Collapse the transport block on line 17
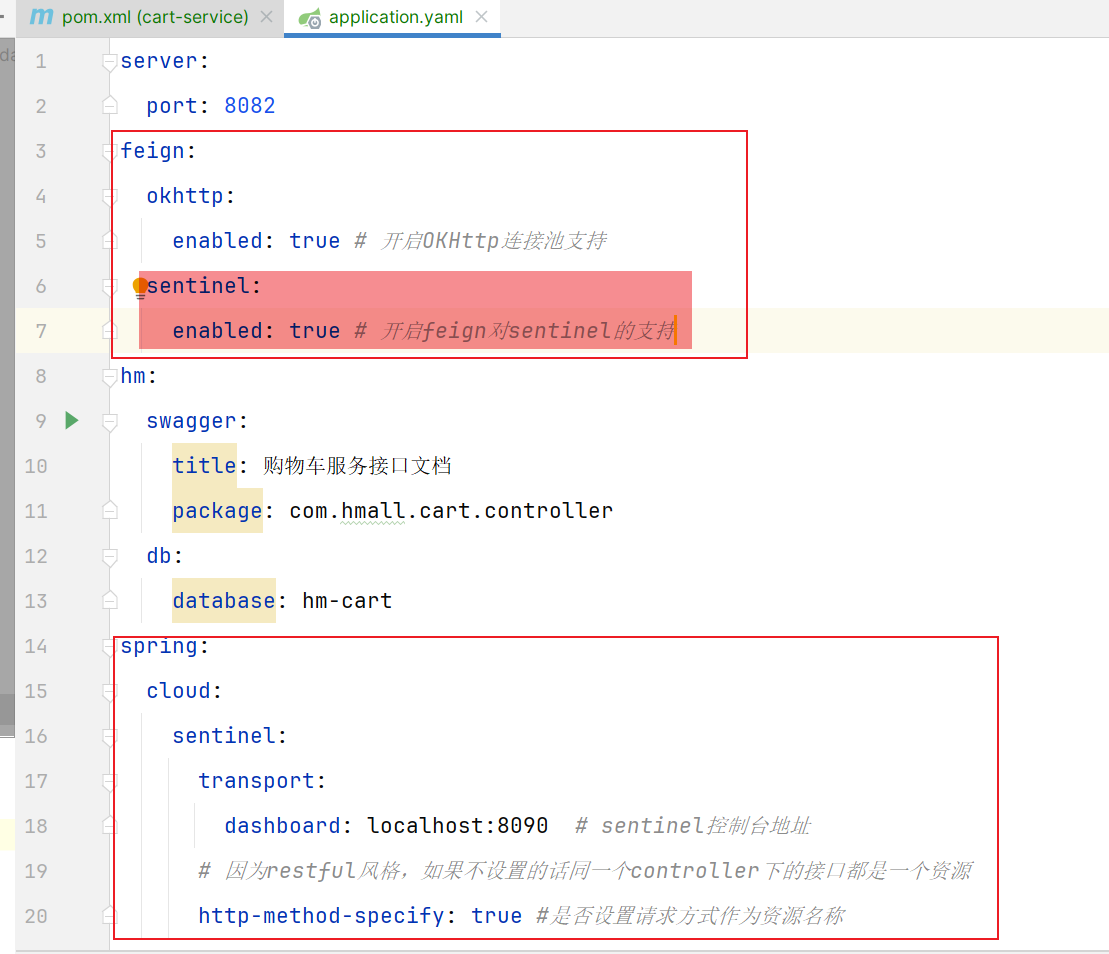Screen dimensions: 1109x954 click(110, 782)
